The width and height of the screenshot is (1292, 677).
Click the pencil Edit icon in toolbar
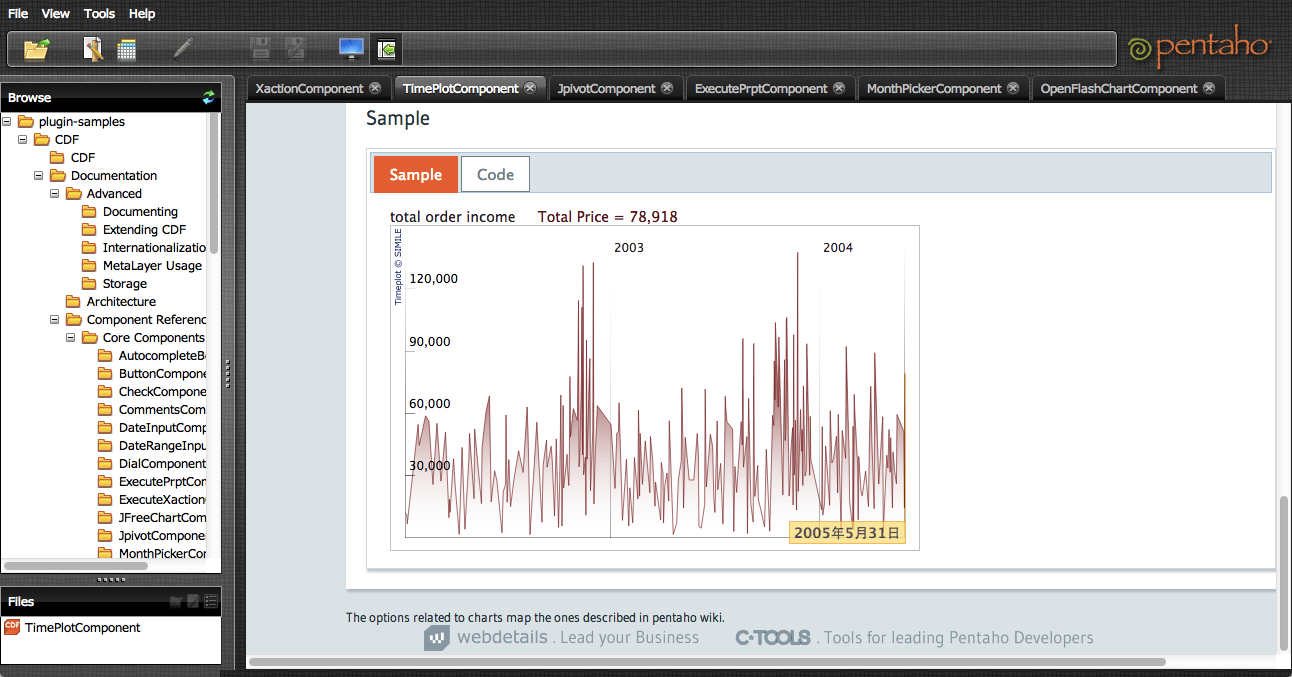(183, 48)
